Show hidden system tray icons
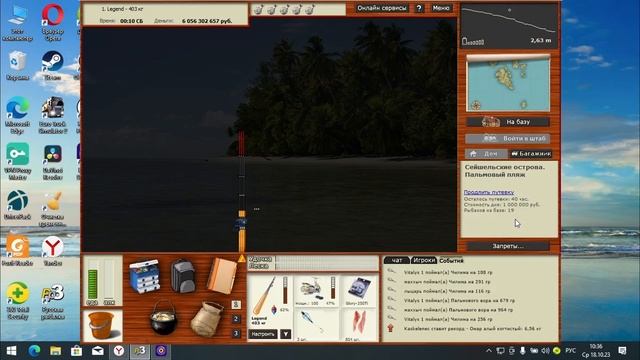The image size is (640, 360). (489, 351)
